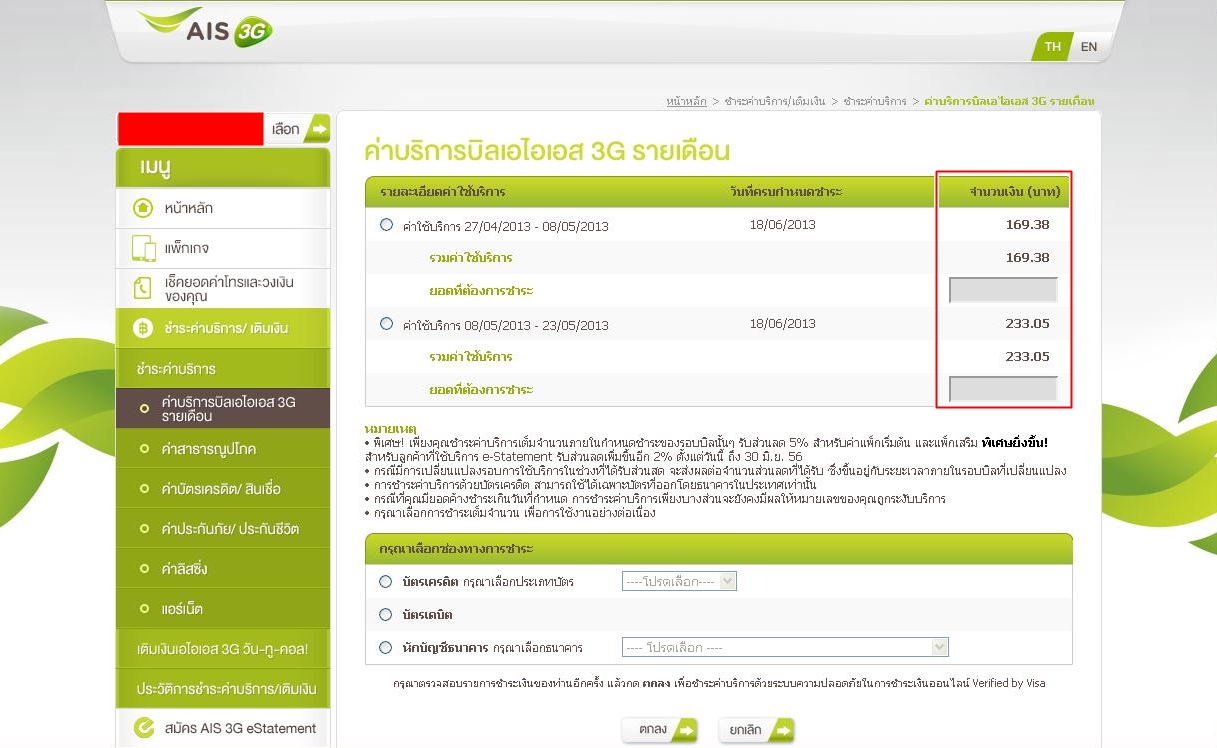Click ชำระค่าบริการ/เติมเงิน breadcrumb
The width and height of the screenshot is (1217, 748).
pos(775,101)
